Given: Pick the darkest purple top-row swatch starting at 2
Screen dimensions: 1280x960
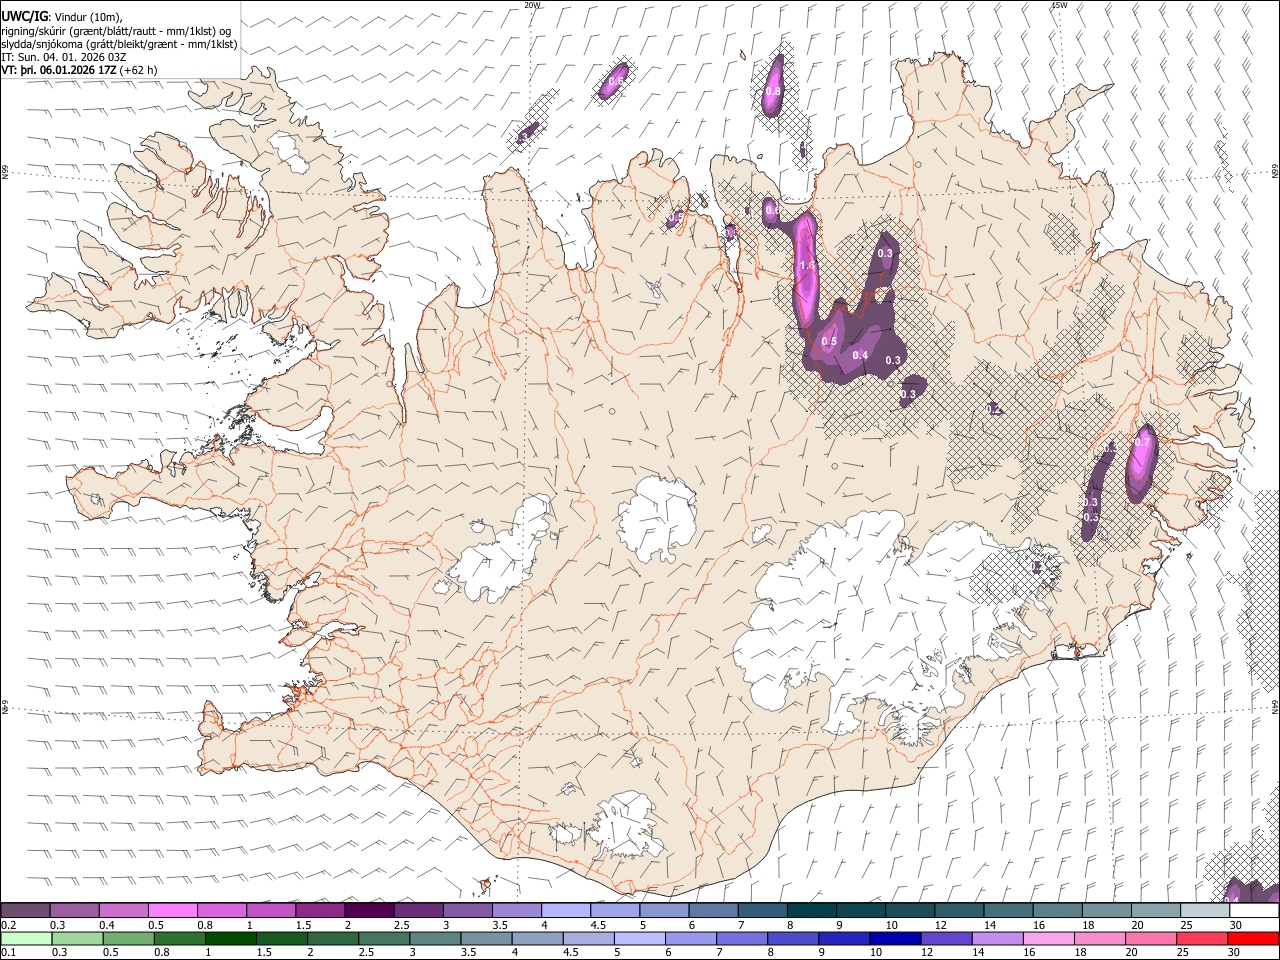Looking at the screenshot, I should coord(369,911).
